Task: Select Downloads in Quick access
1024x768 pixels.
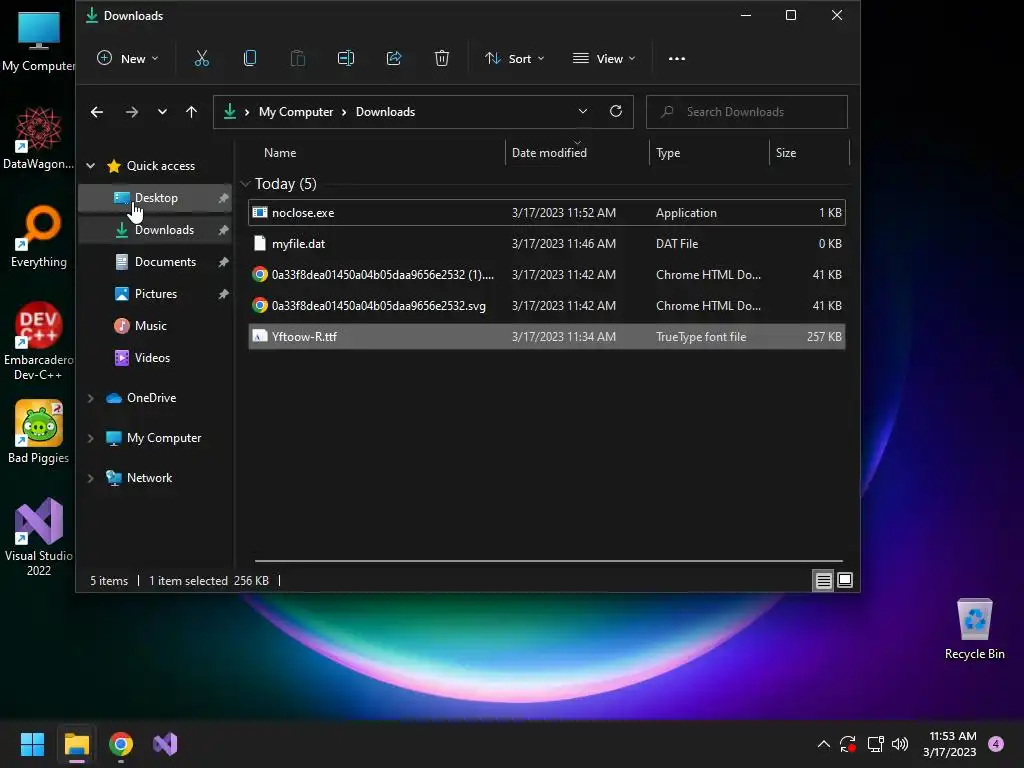Action: pos(155,230)
